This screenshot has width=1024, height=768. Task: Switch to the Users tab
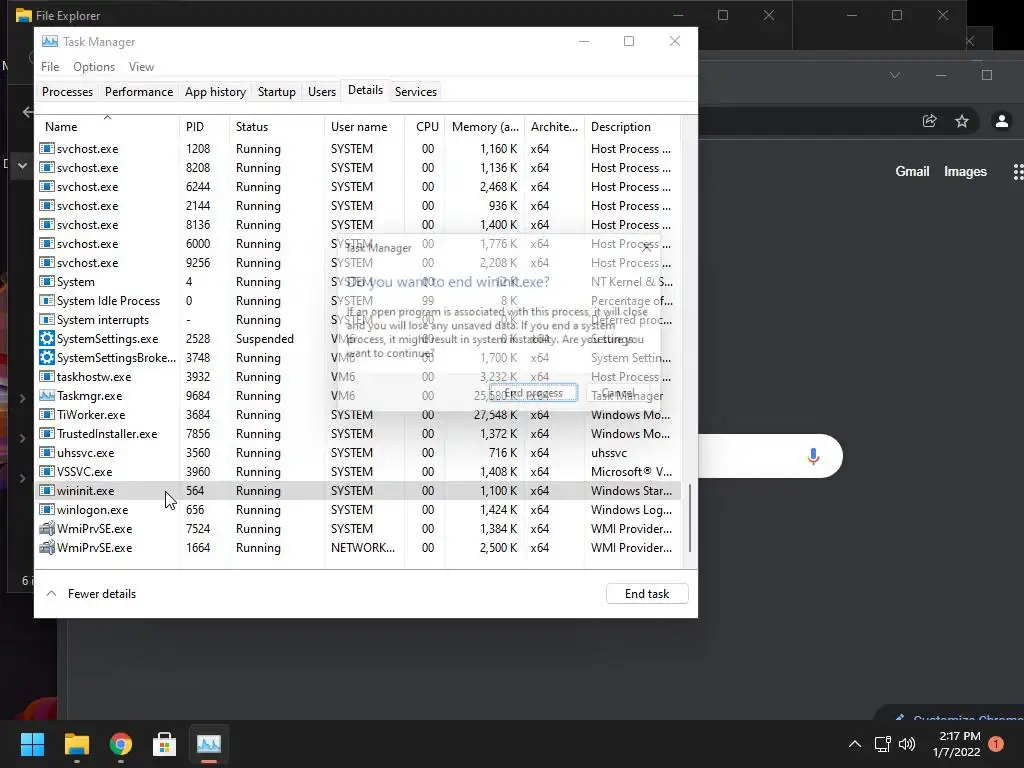(322, 91)
